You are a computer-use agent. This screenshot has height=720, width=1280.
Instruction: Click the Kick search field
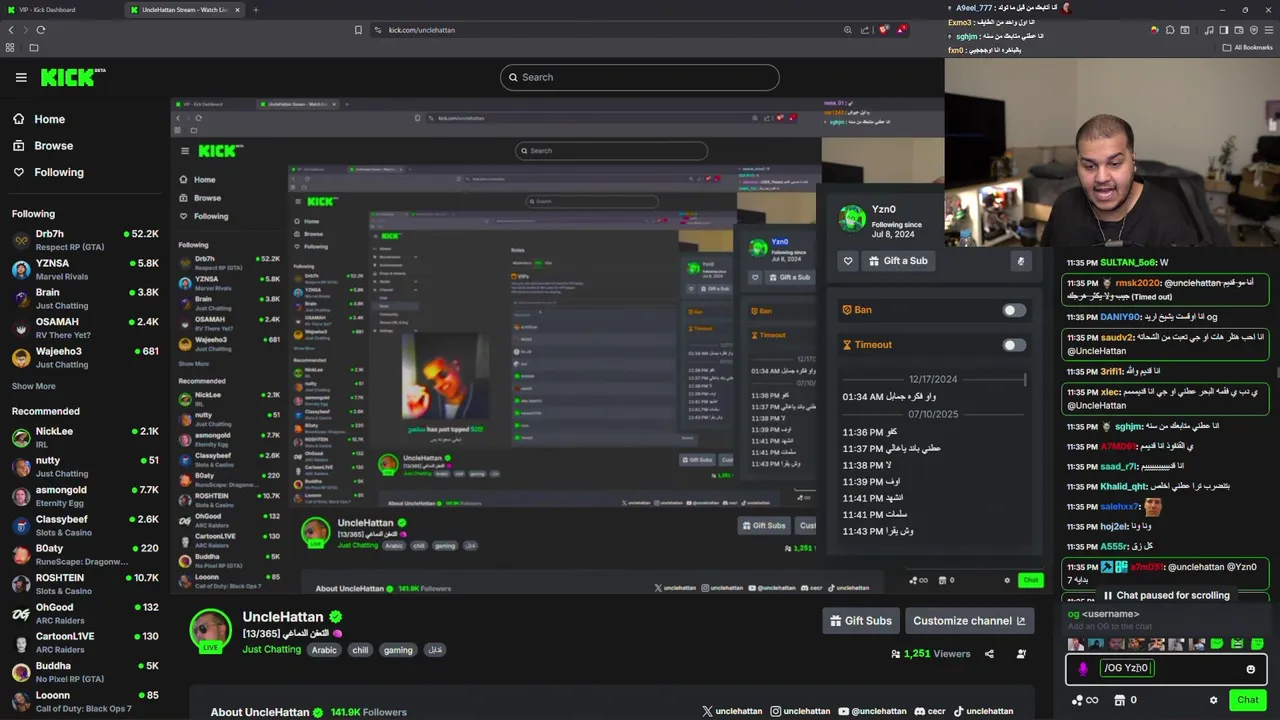(x=640, y=77)
